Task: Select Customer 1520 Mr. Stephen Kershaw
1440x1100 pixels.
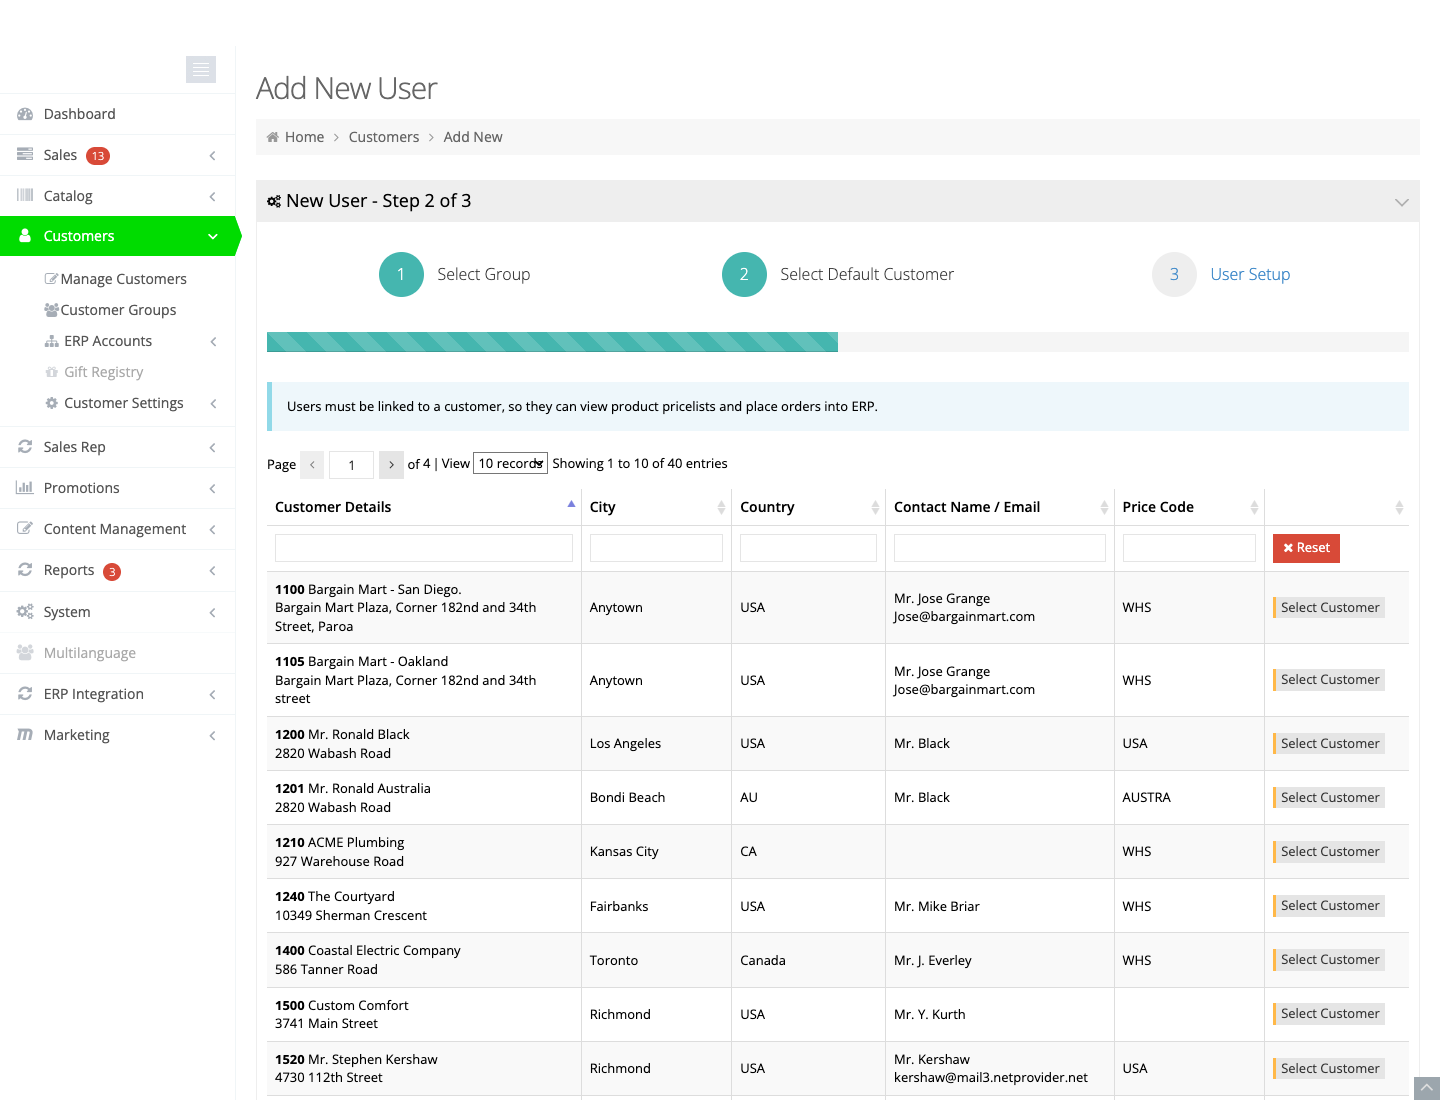Action: click(x=1329, y=1068)
